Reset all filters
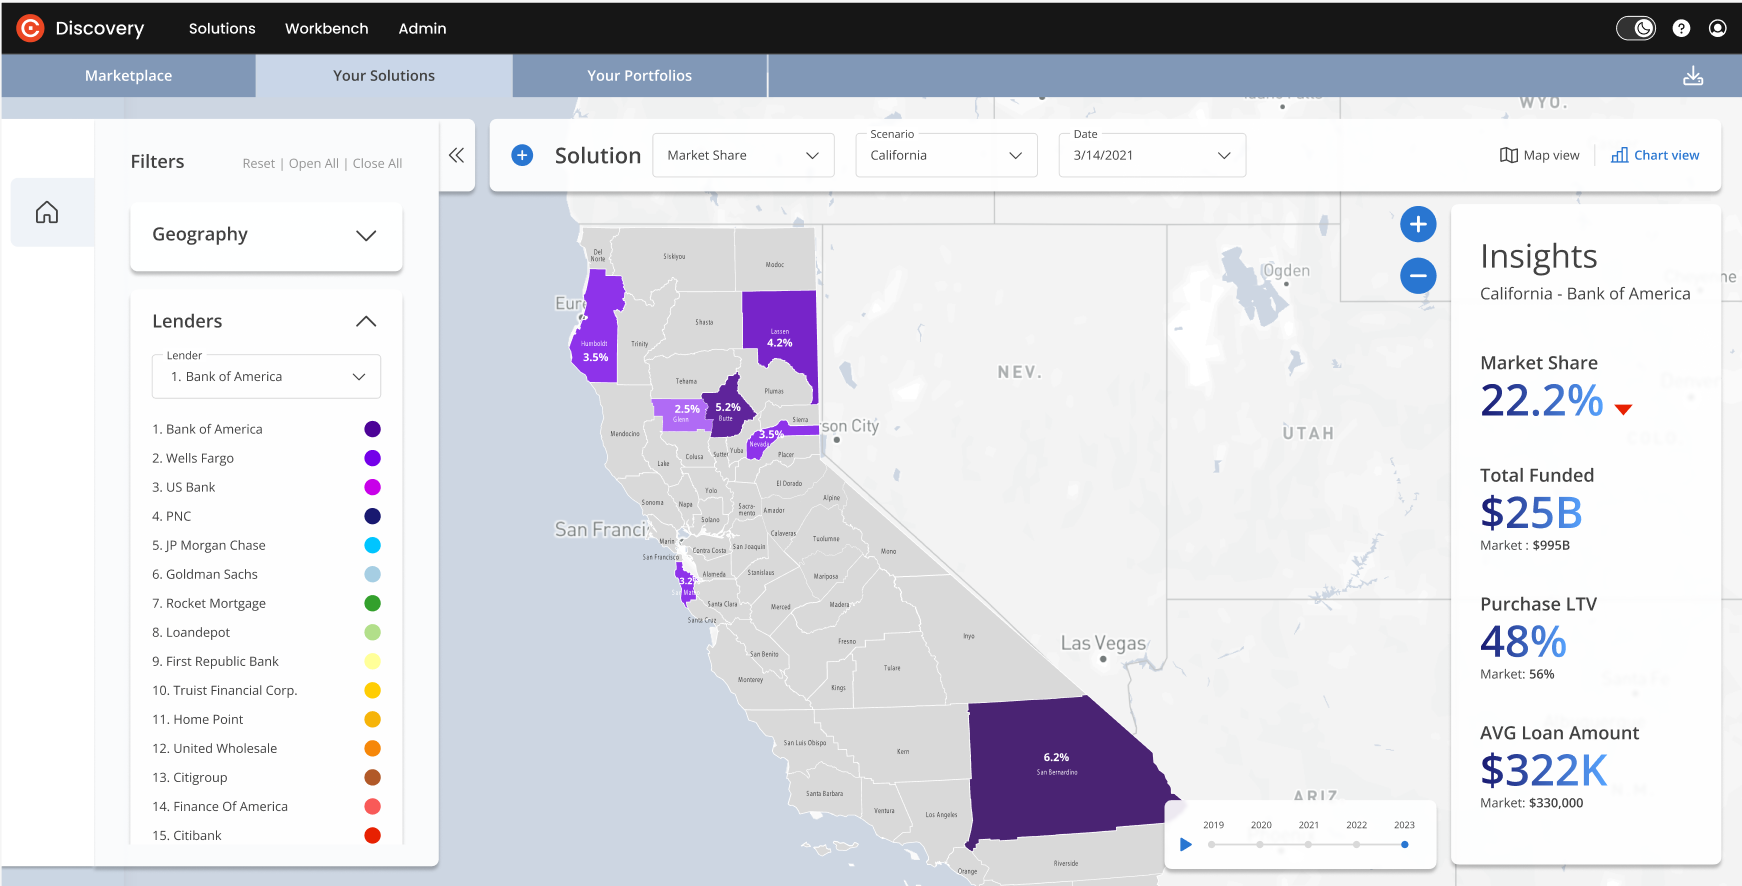Image resolution: width=1742 pixels, height=886 pixels. click(258, 163)
